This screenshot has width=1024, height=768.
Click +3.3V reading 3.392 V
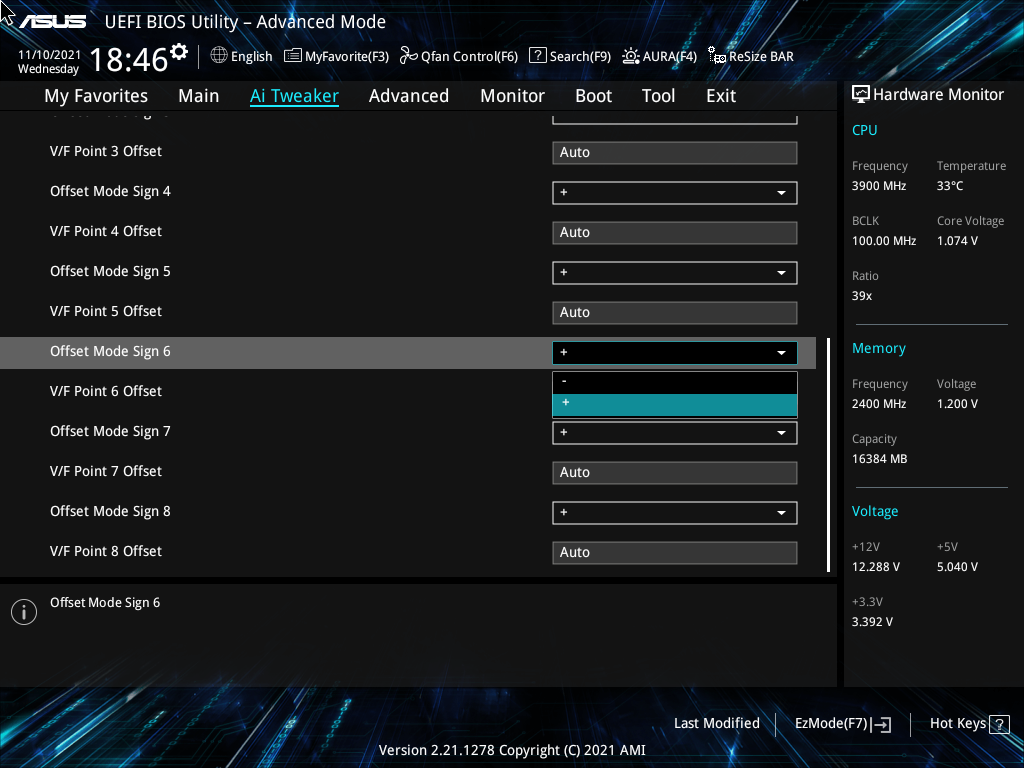(x=872, y=622)
